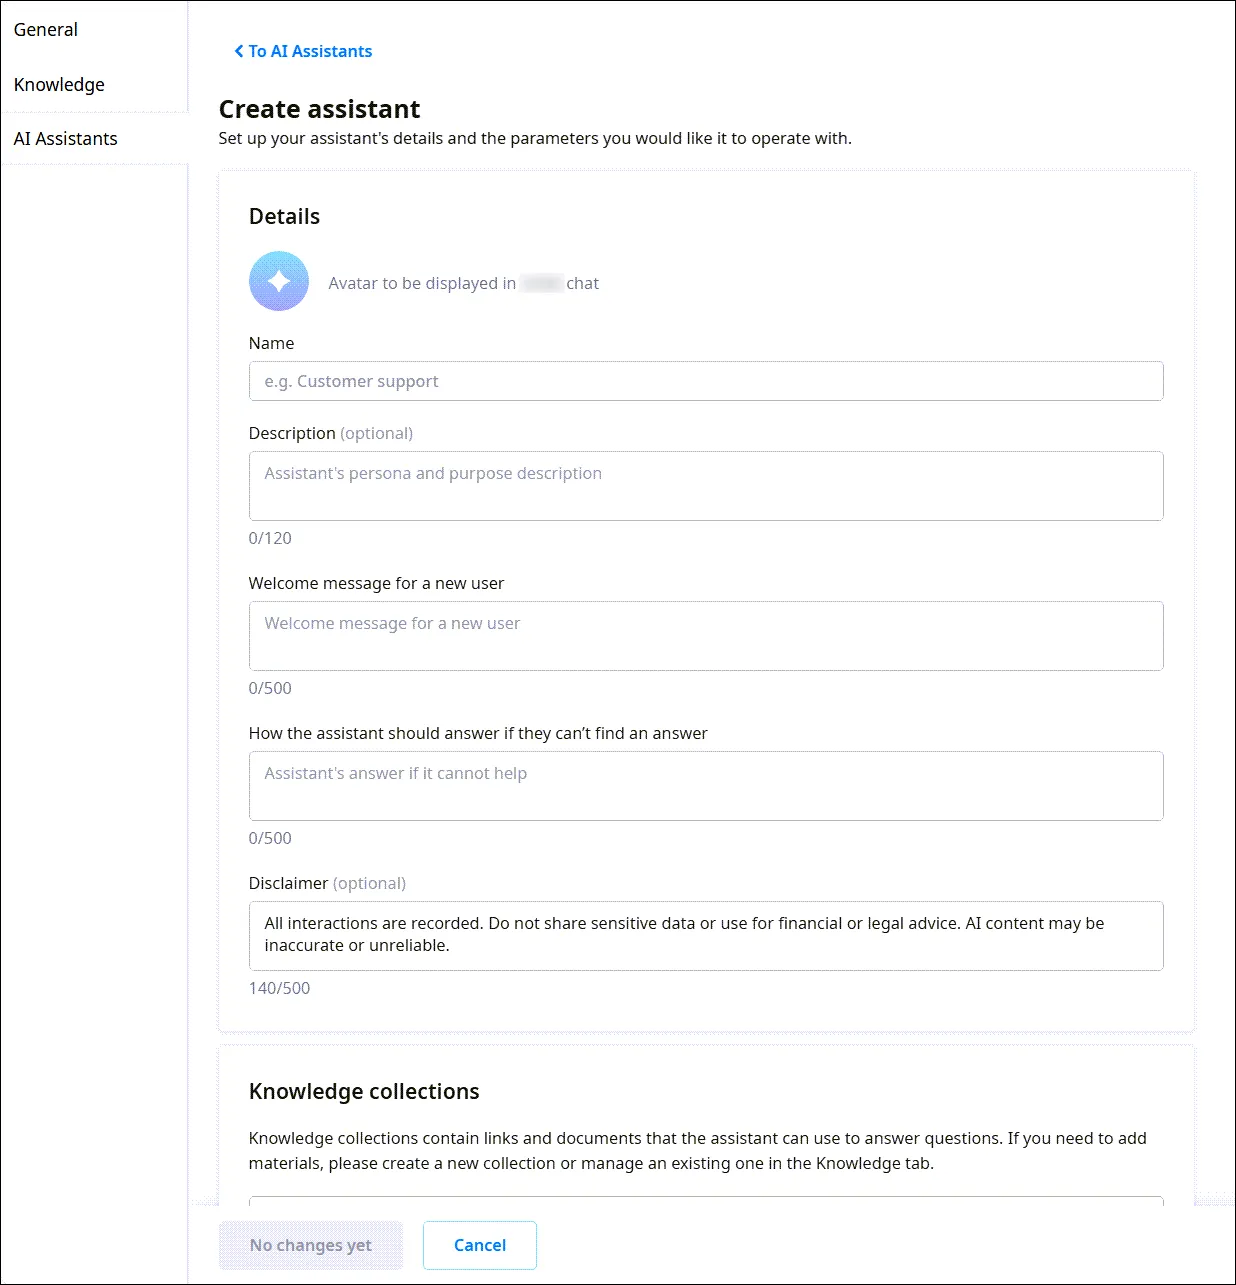Click the 'Set up your assistant's details' subtitle

[x=535, y=138]
